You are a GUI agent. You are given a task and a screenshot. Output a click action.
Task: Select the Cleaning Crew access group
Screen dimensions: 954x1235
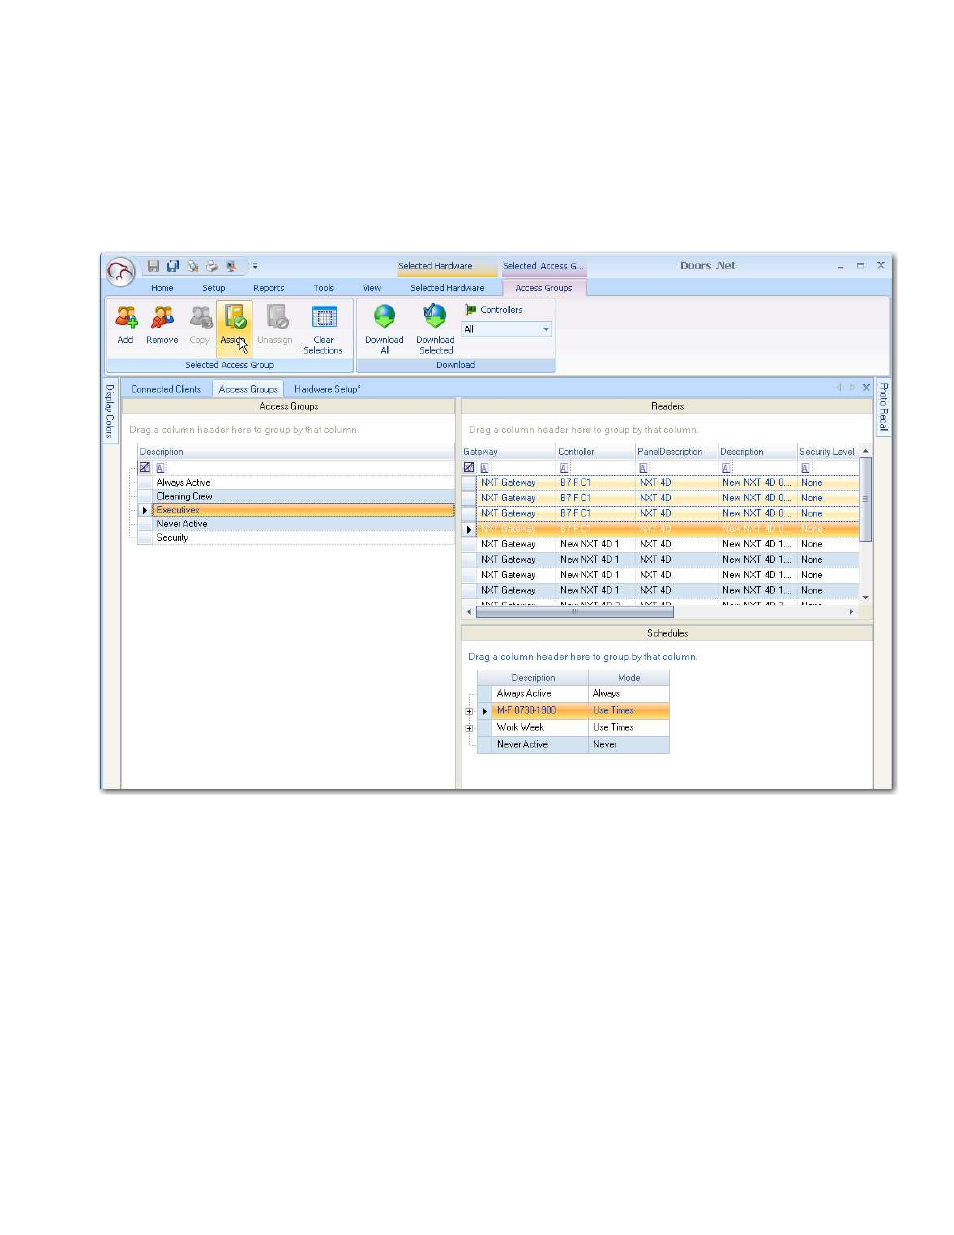(x=304, y=496)
